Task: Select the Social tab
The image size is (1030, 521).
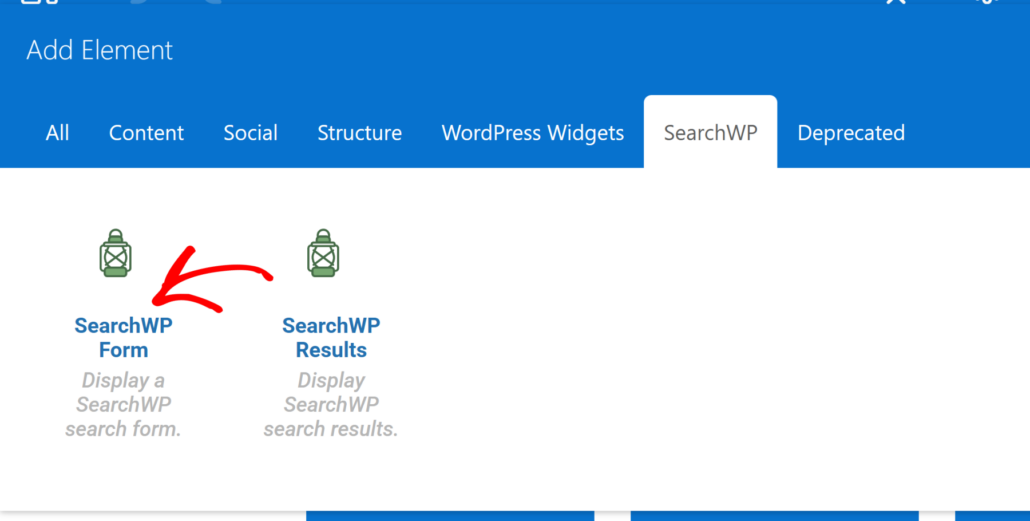Action: (x=251, y=133)
